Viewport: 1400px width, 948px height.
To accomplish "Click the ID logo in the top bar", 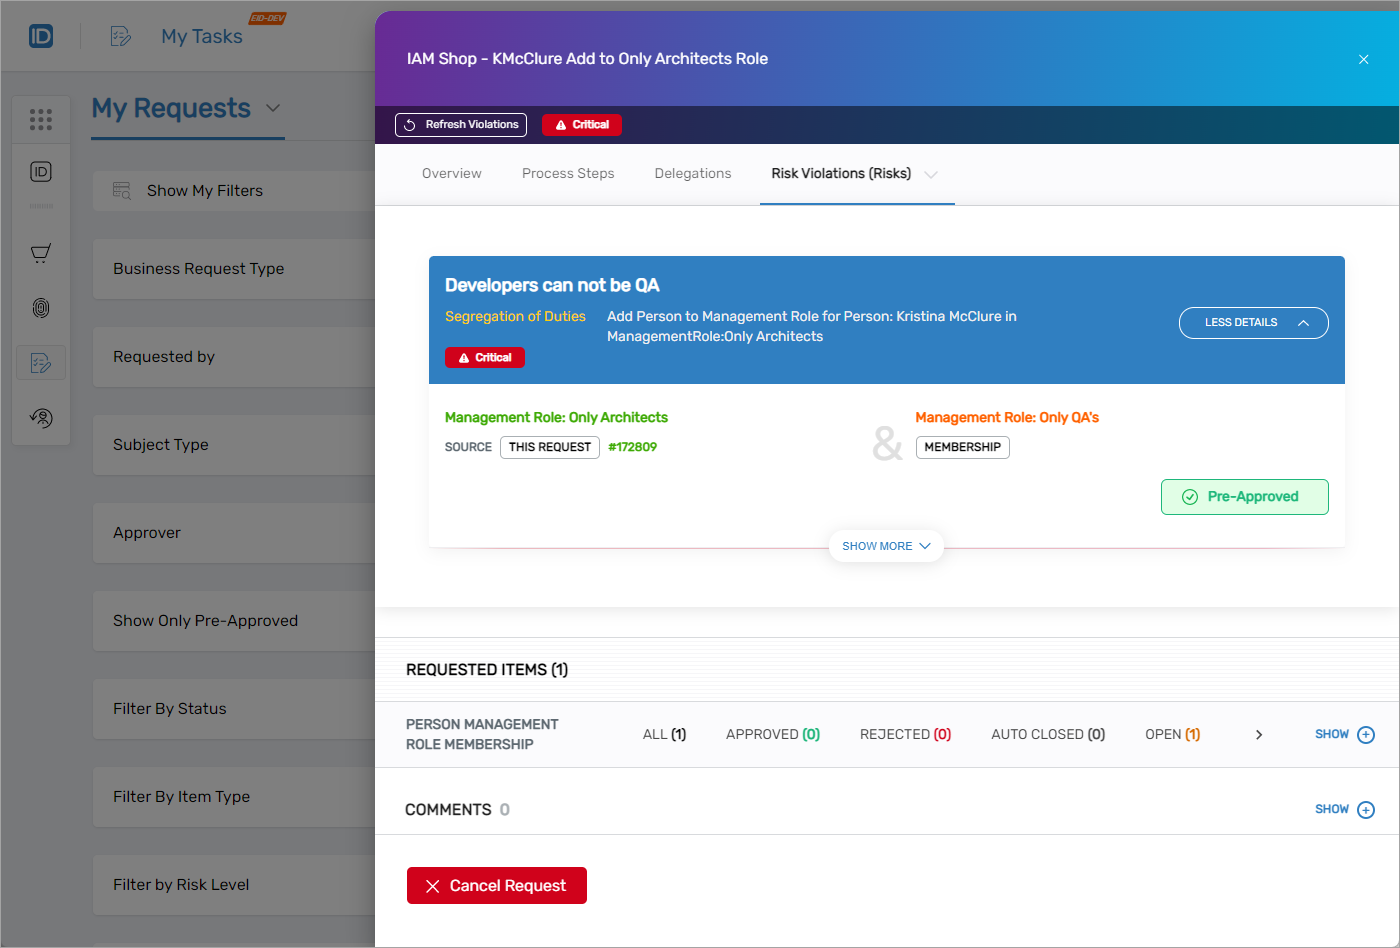I will click(x=40, y=35).
